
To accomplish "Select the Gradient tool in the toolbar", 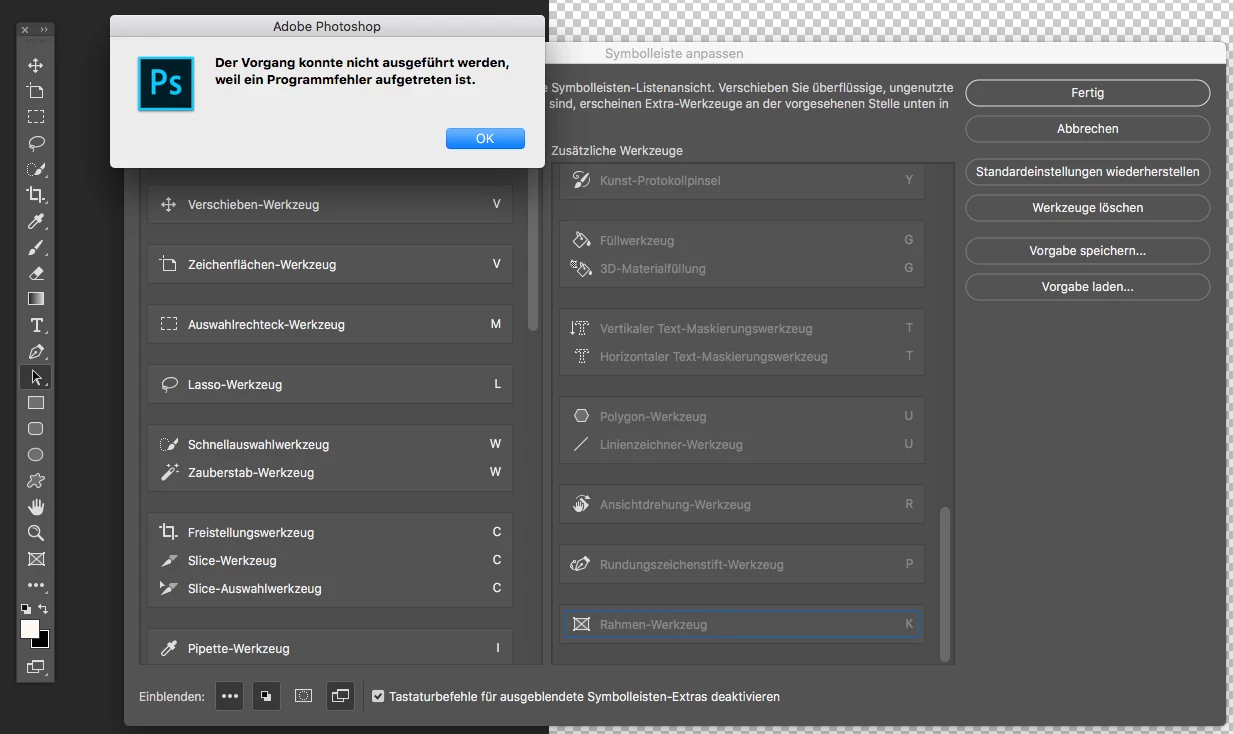I will (x=36, y=299).
